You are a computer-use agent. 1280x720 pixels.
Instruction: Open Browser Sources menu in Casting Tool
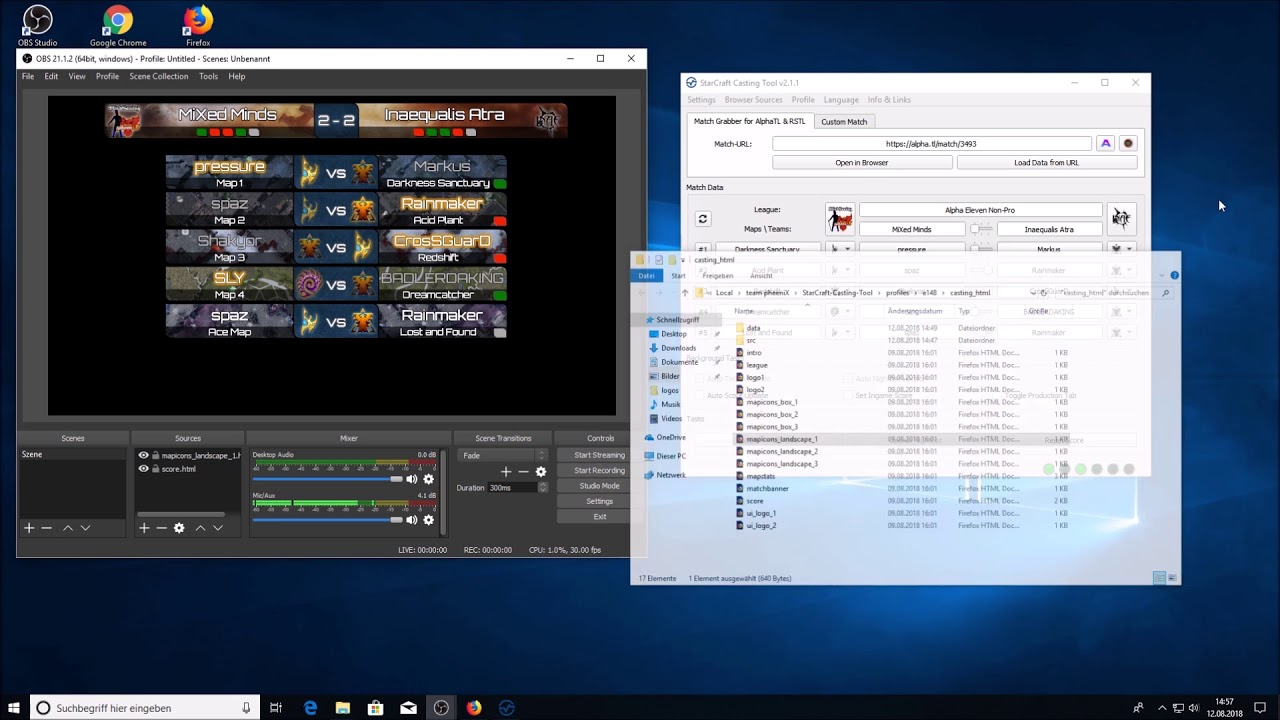click(754, 100)
